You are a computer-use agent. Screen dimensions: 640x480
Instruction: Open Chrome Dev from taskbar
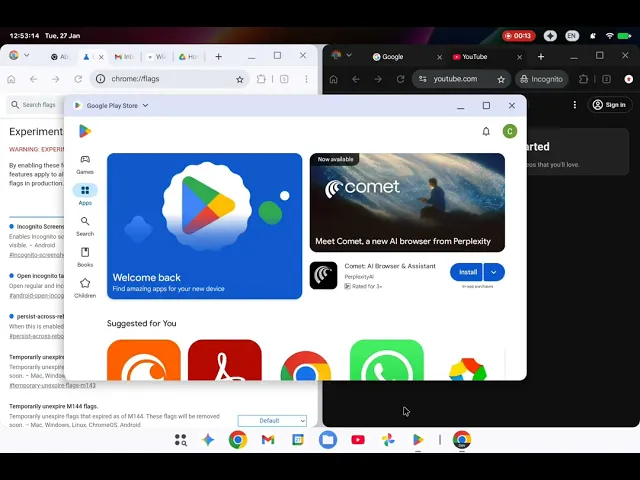[x=462, y=440]
